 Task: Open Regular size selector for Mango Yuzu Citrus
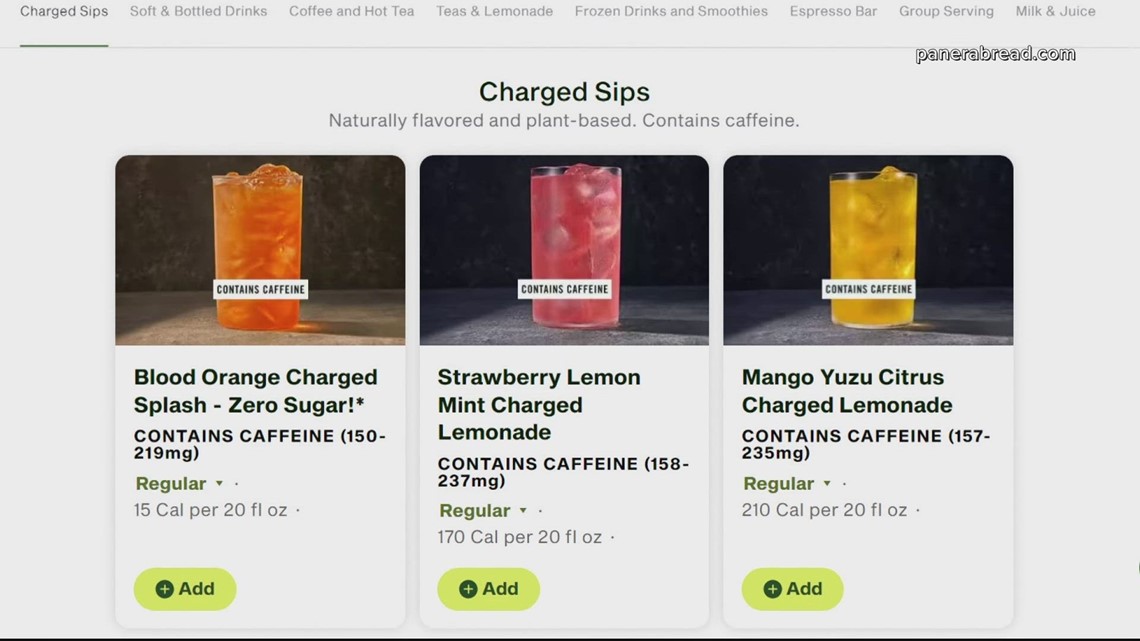[787, 484]
